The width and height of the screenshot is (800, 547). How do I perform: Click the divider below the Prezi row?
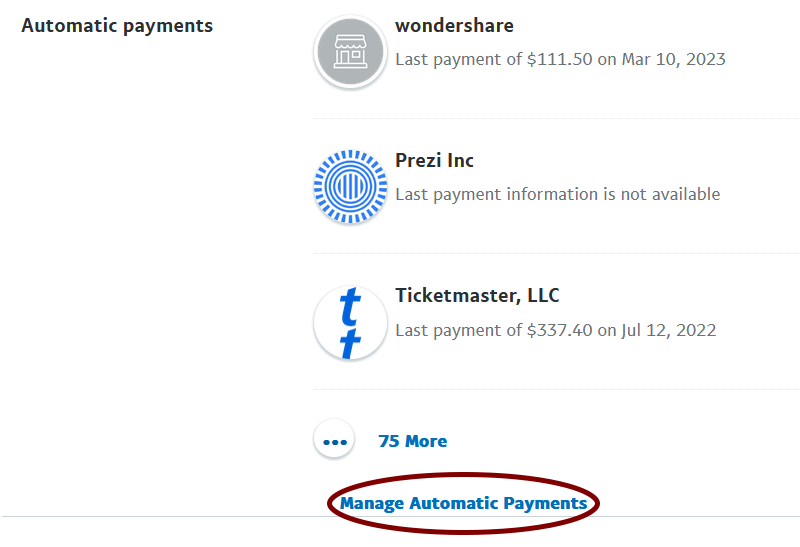556,253
